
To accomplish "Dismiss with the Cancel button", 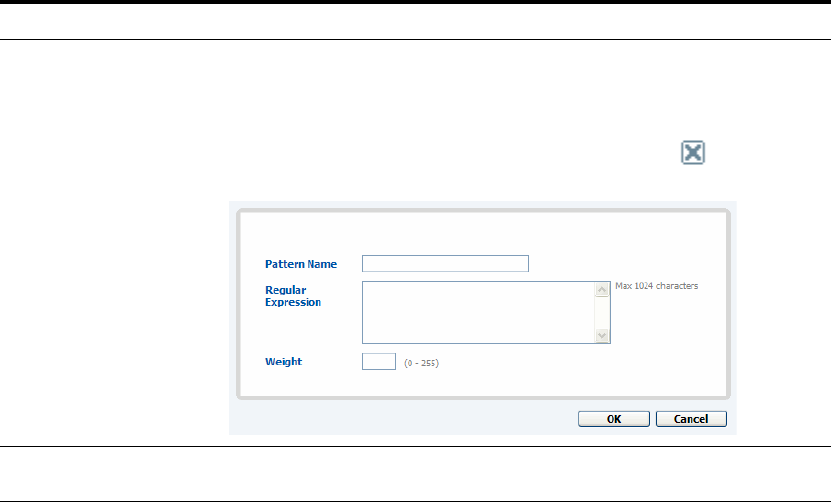I will pyautogui.click(x=691, y=419).
